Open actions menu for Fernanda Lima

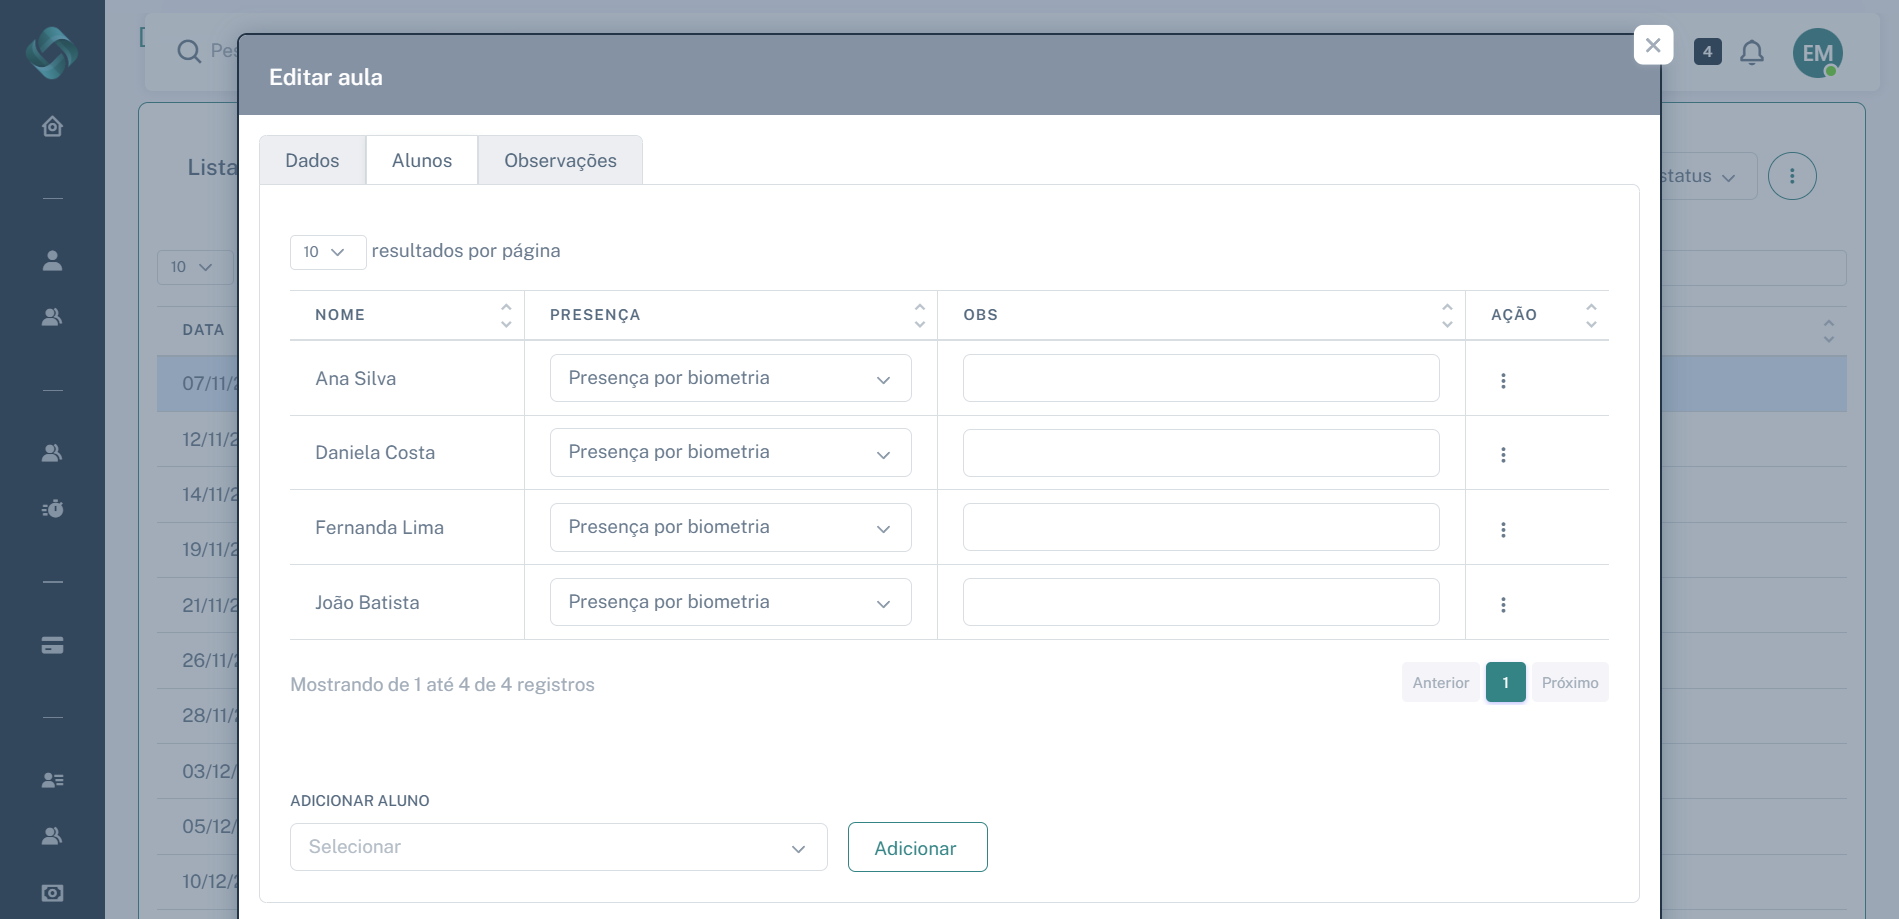click(x=1502, y=530)
